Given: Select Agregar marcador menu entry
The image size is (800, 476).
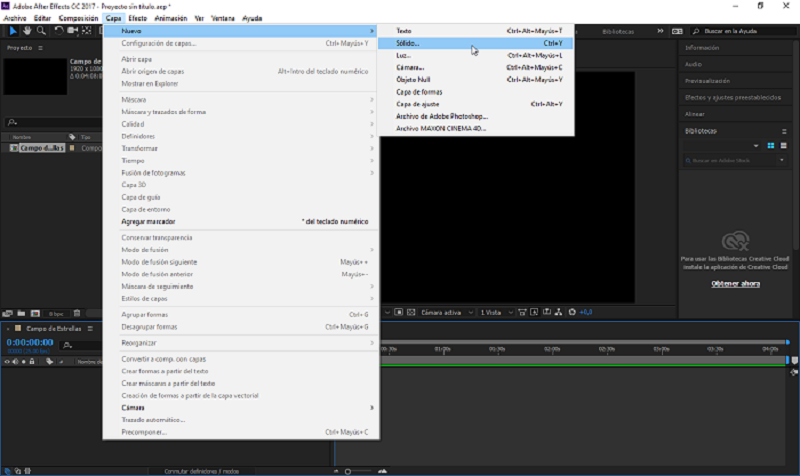Looking at the screenshot, I should pyautogui.click(x=241, y=222).
